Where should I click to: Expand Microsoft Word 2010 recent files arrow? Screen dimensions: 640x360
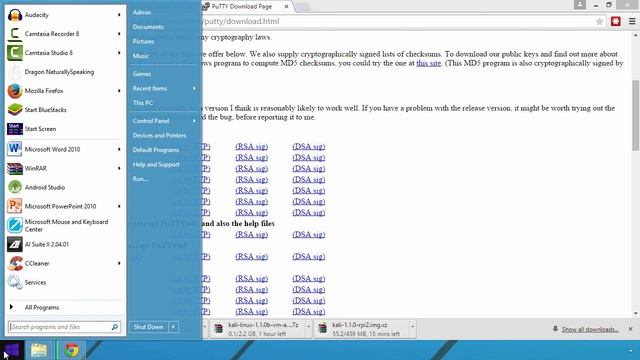click(119, 149)
